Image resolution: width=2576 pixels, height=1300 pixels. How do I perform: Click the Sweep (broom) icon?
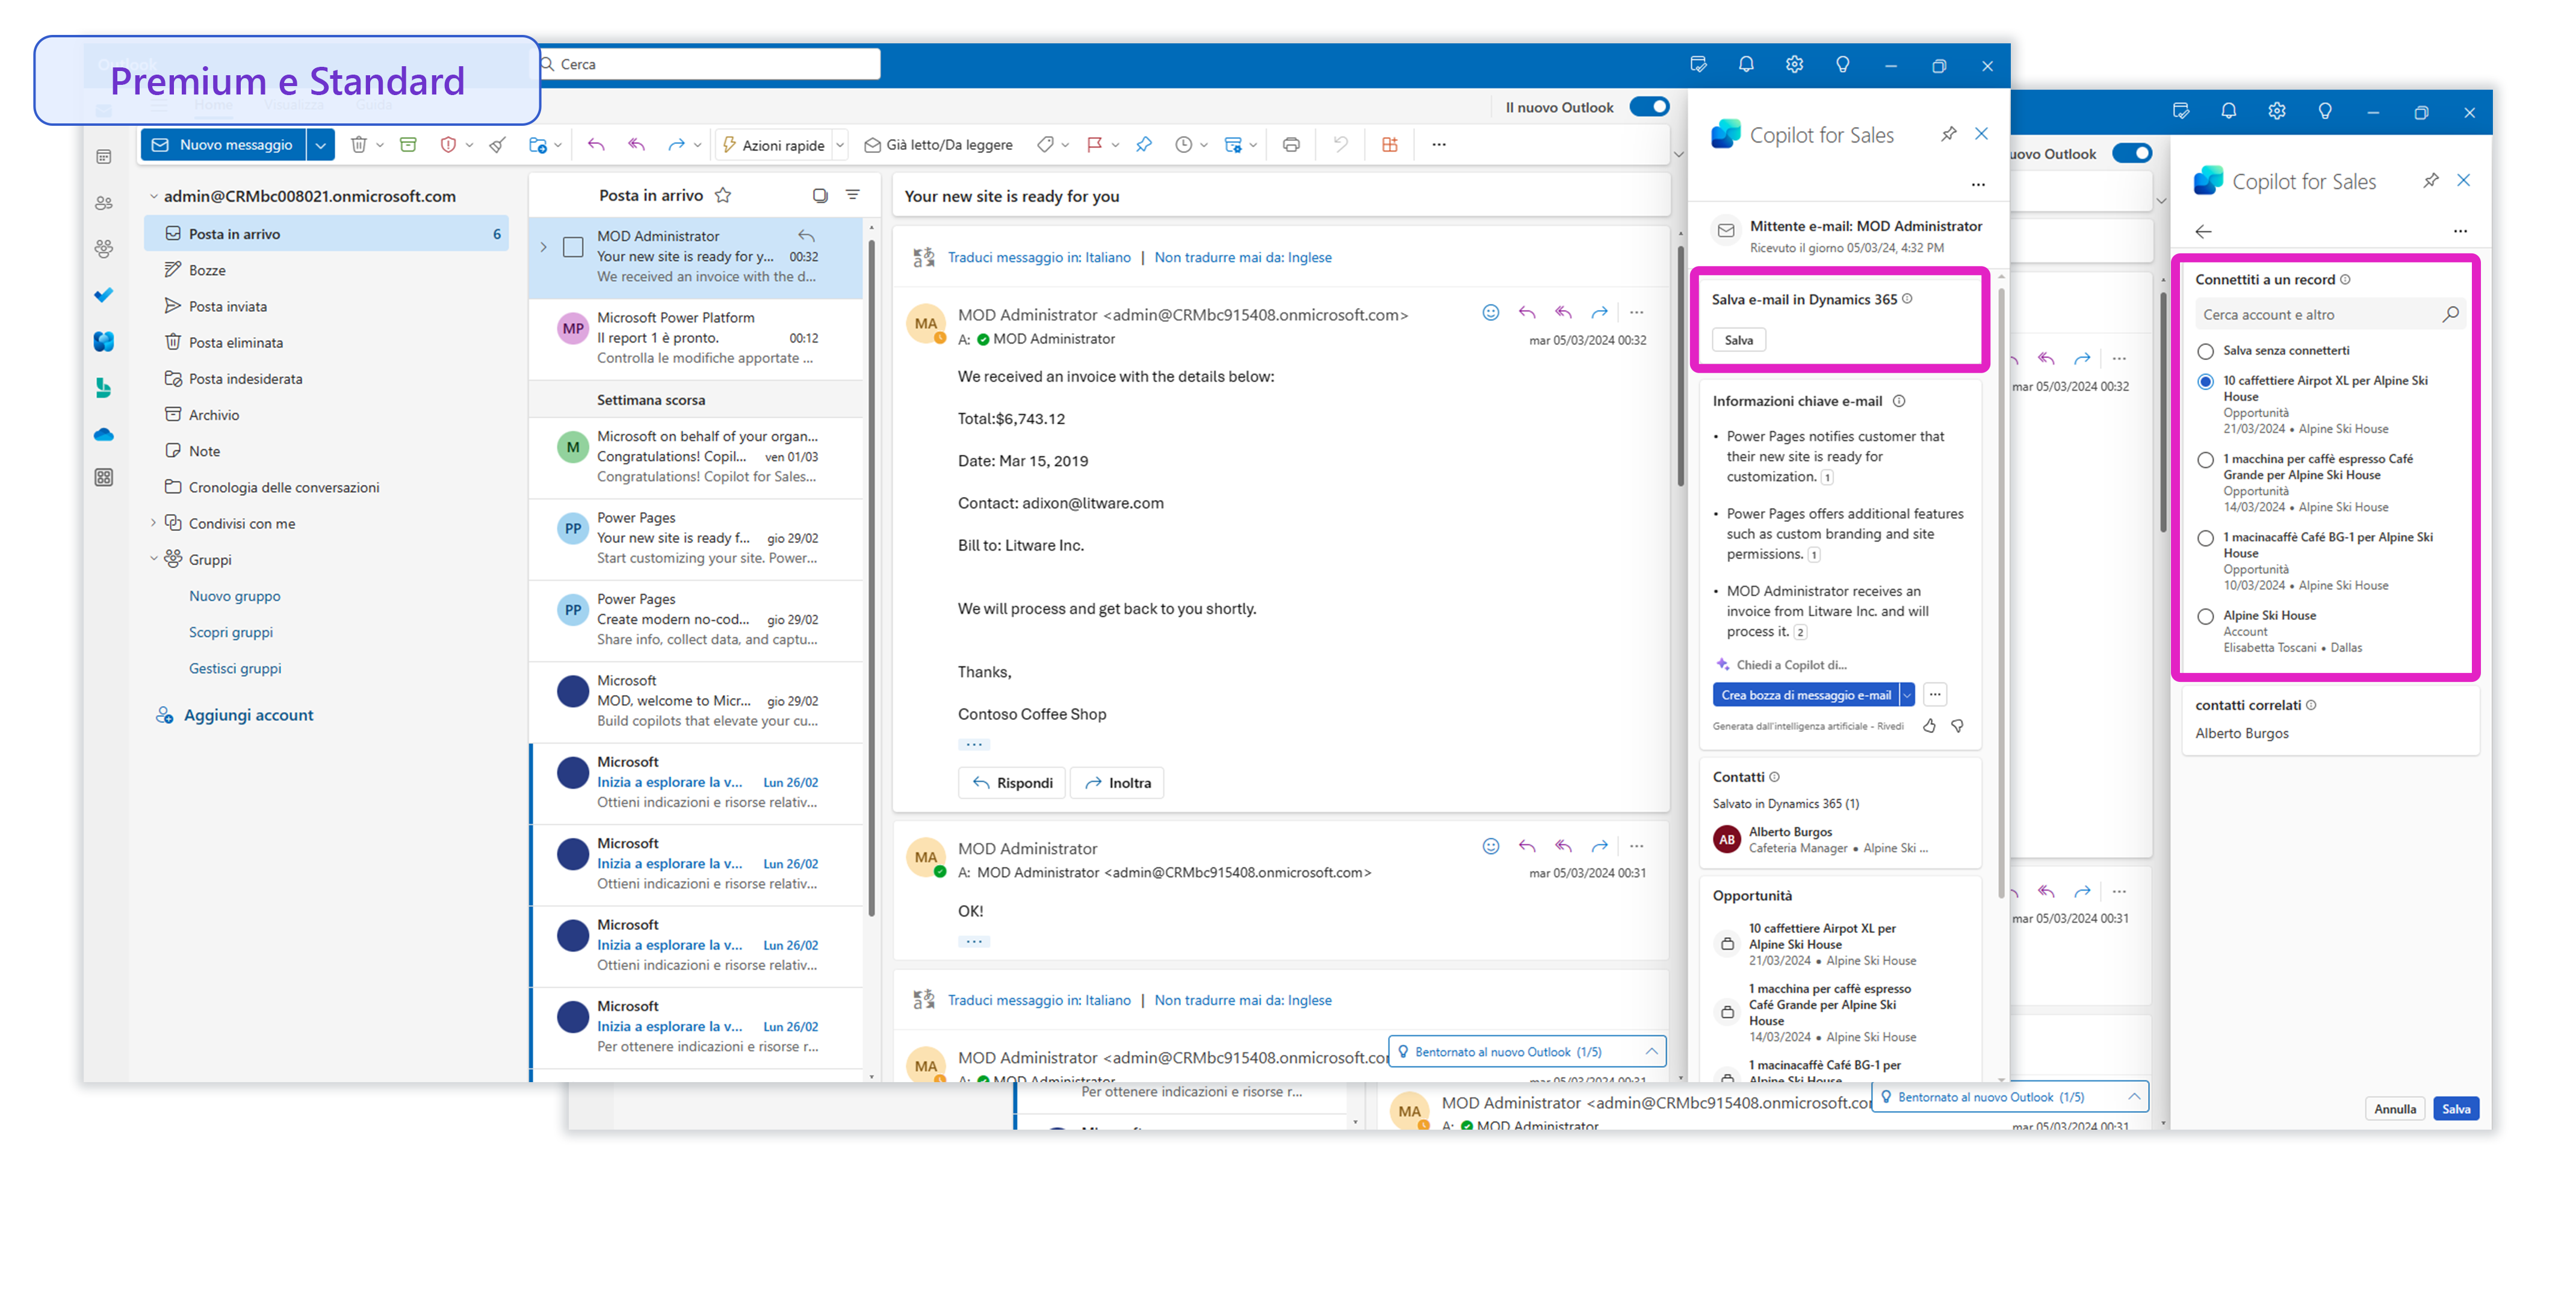(497, 144)
